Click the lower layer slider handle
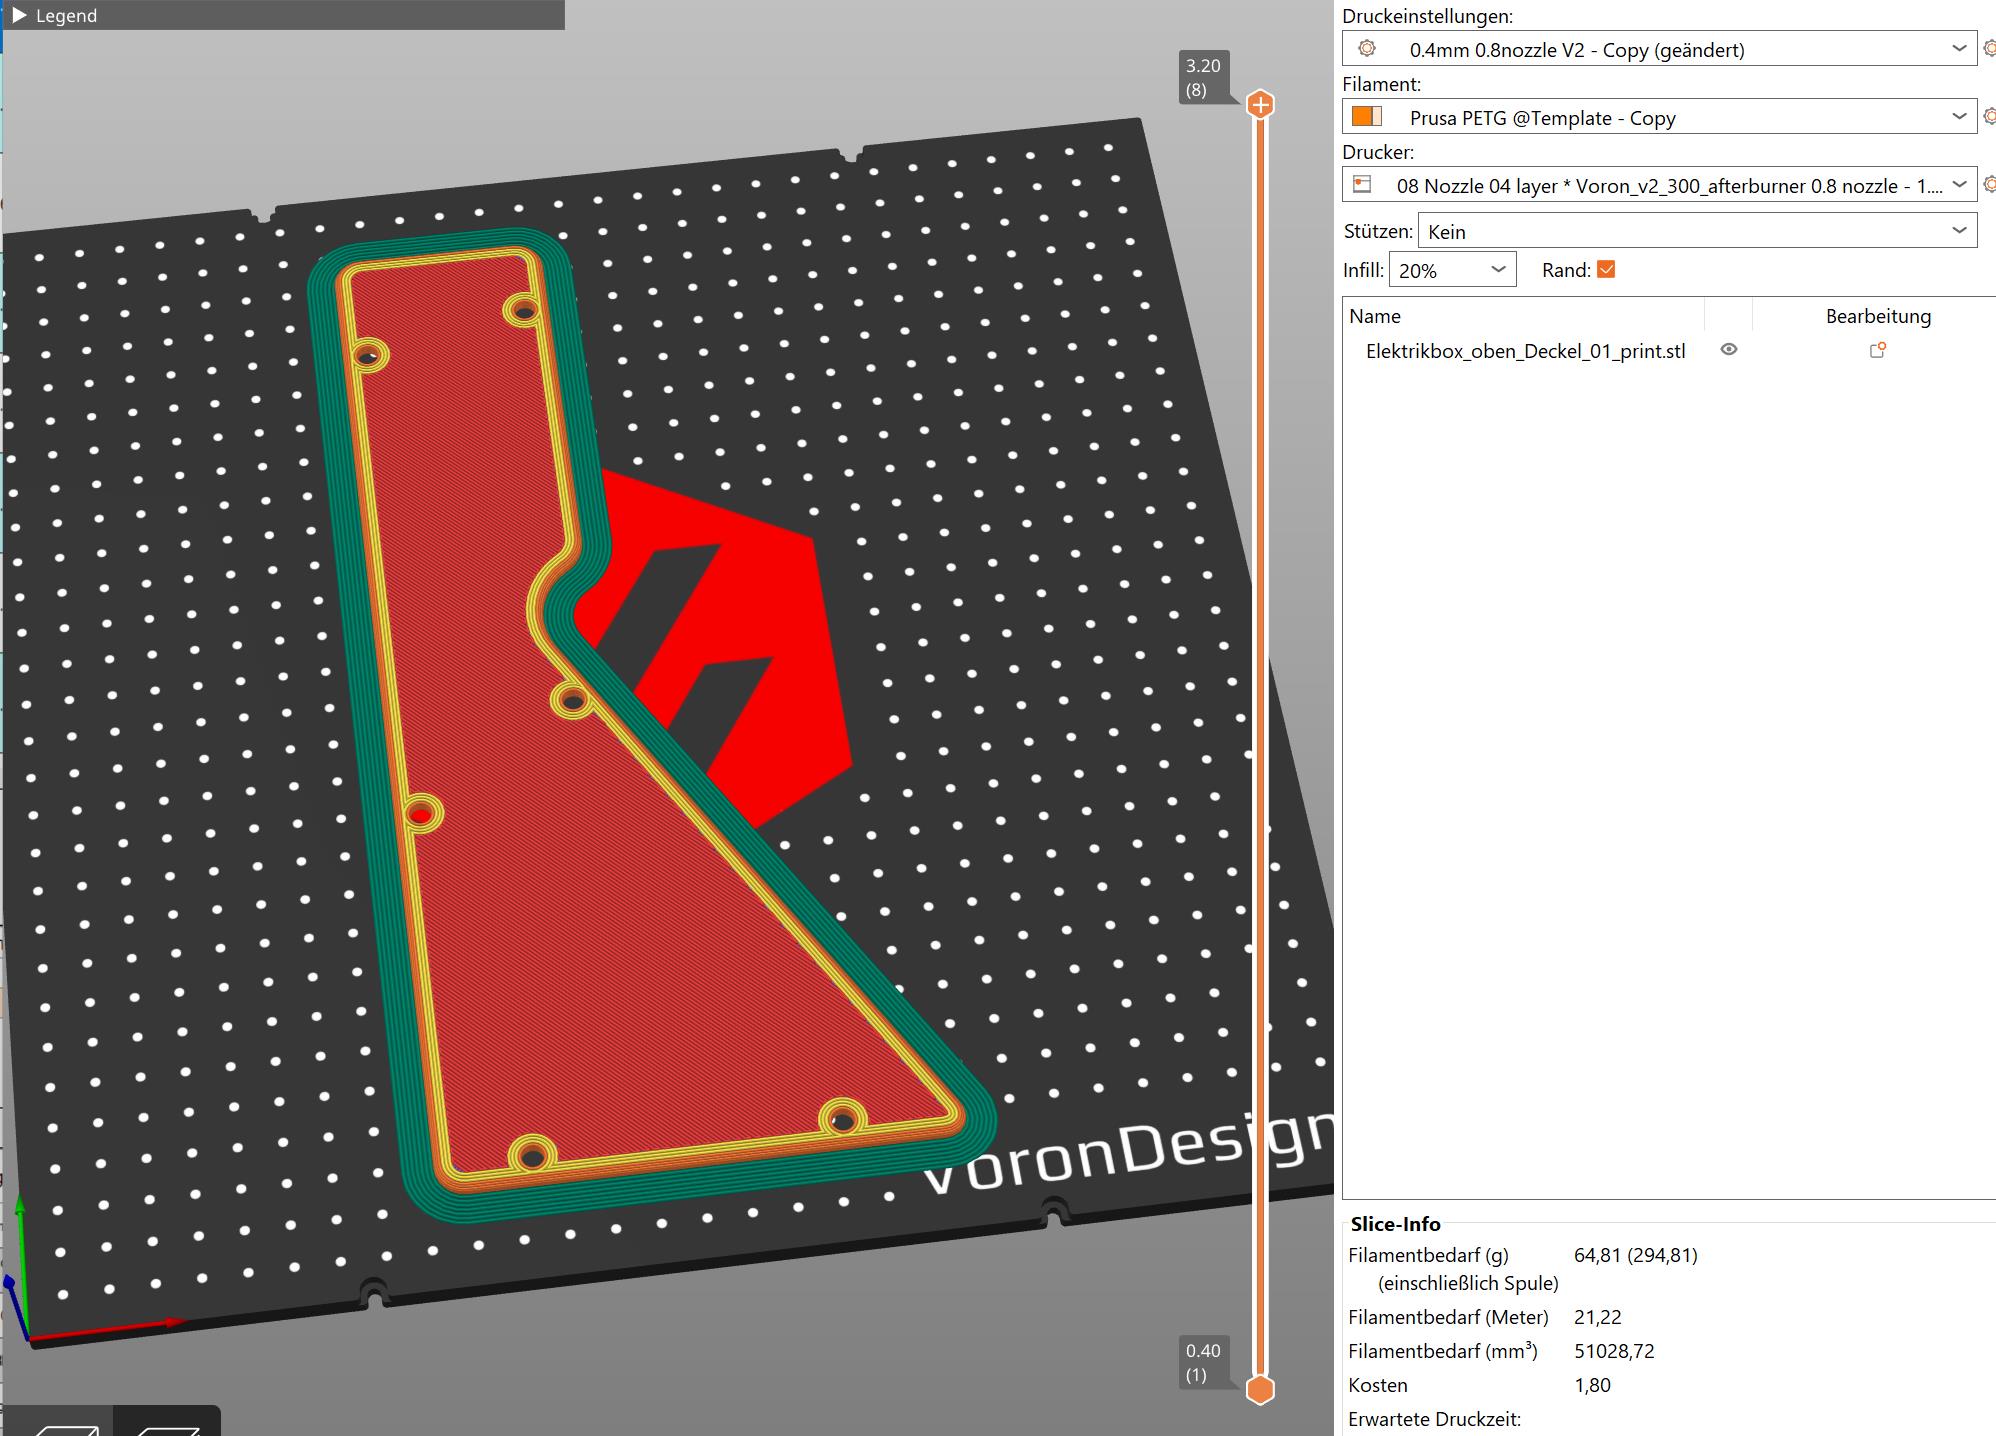Image resolution: width=1996 pixels, height=1436 pixels. pos(1261,1389)
